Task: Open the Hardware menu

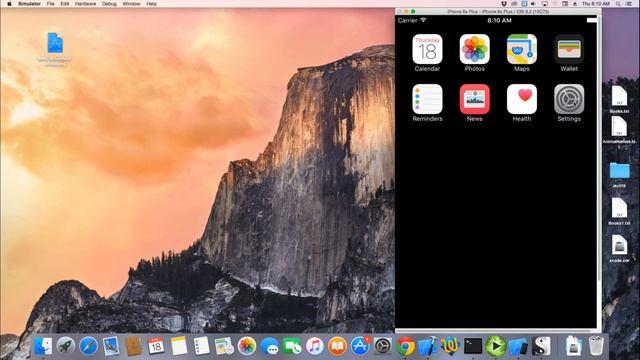Action: pyautogui.click(x=85, y=4)
